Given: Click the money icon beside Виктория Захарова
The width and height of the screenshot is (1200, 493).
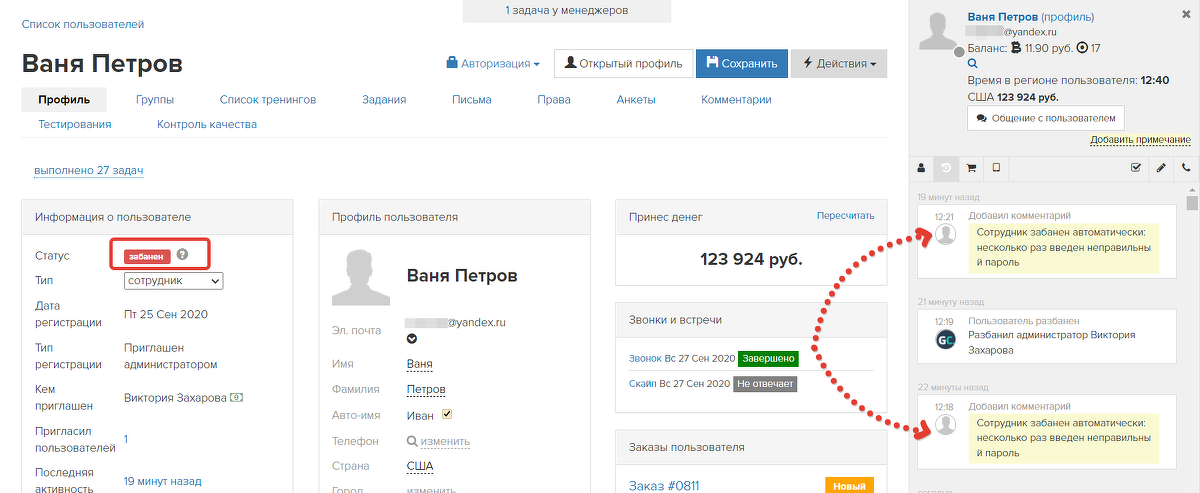Looking at the screenshot, I should click(236, 397).
